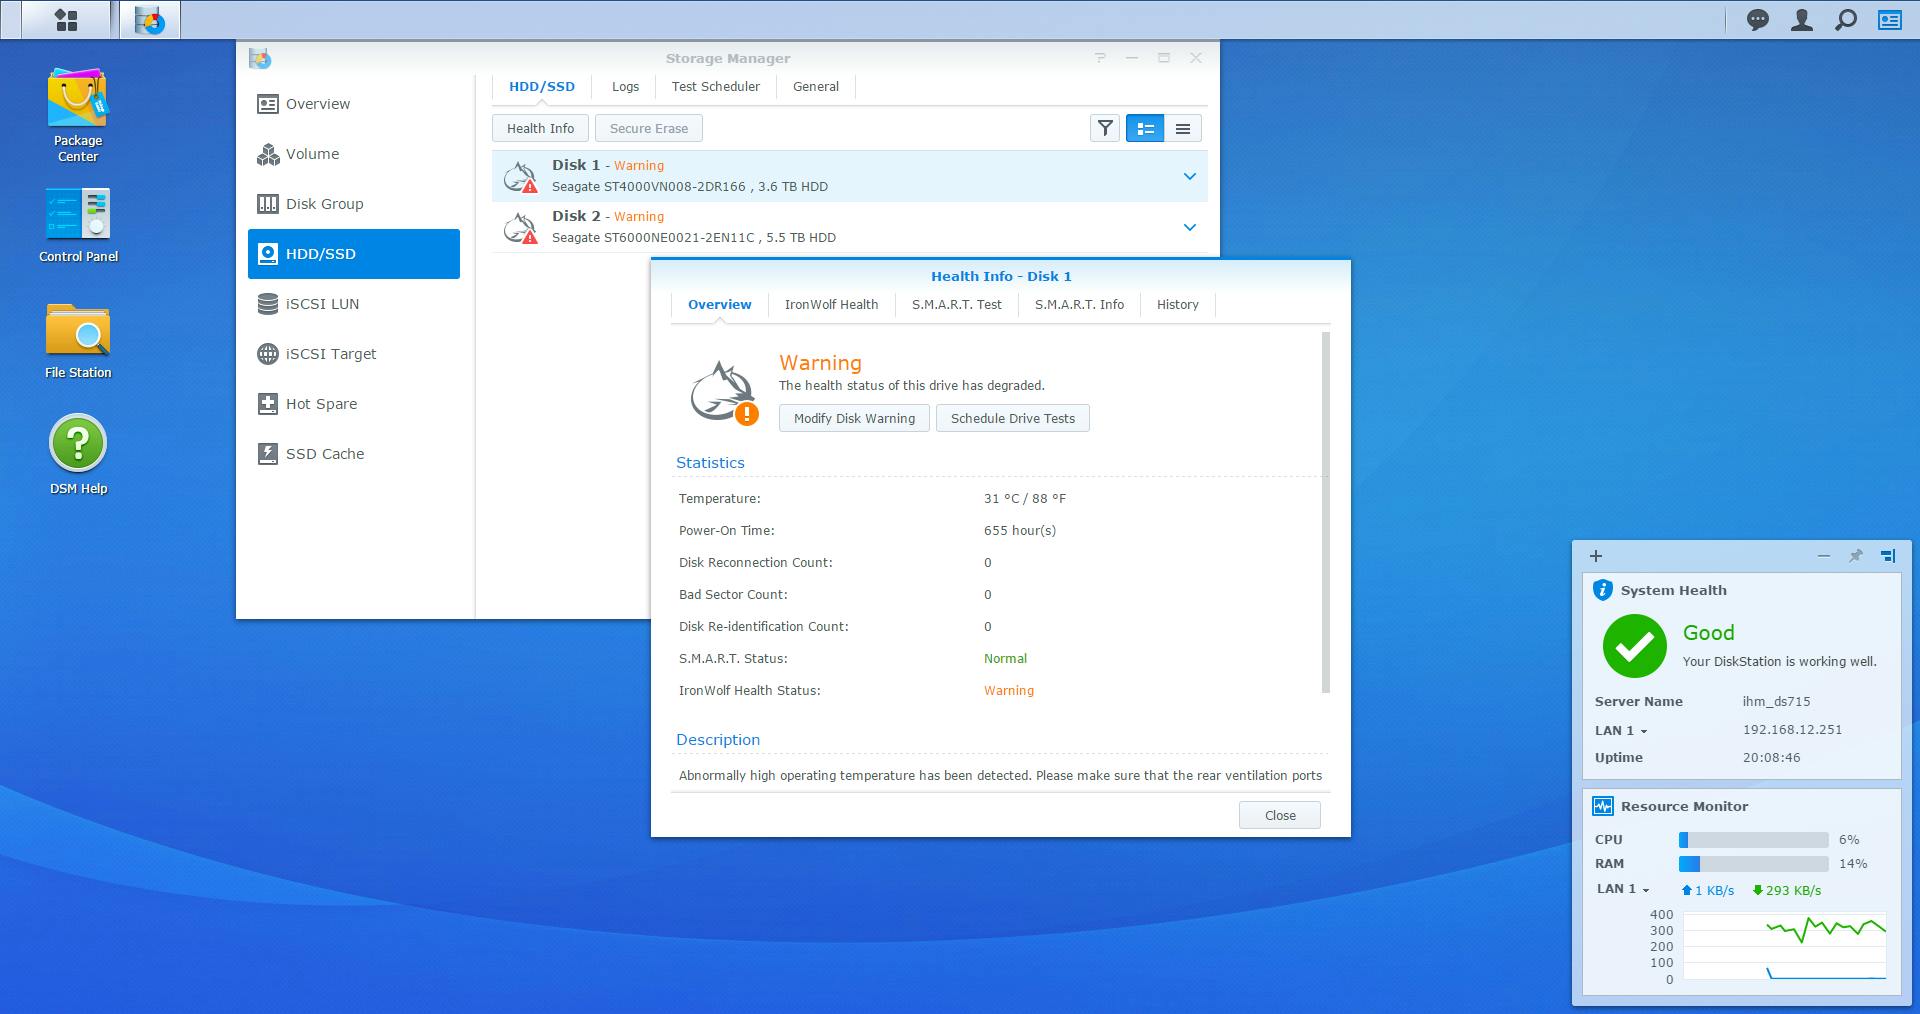Click the Disk 2 warning drive icon
This screenshot has width=1920, height=1014.
(520, 227)
